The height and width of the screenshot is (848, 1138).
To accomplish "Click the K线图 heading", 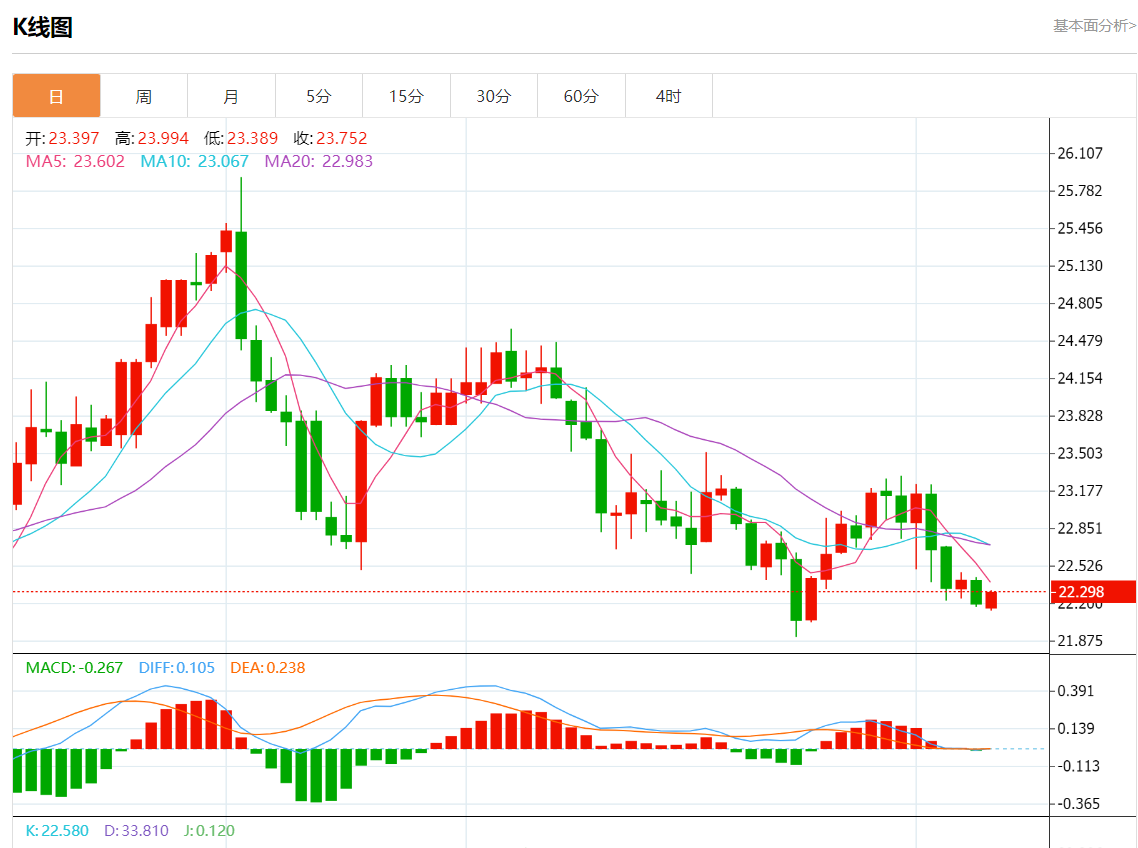I will click(x=42, y=27).
